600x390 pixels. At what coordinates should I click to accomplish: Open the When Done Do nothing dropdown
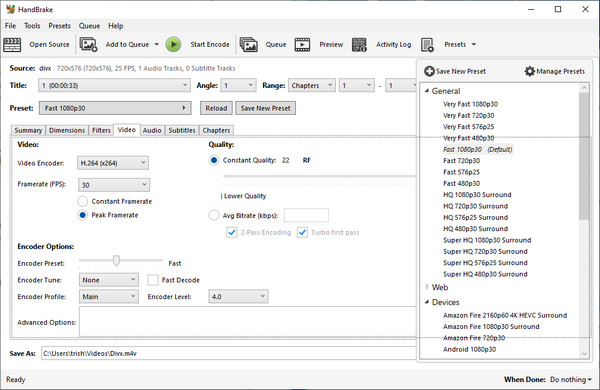coord(571,380)
